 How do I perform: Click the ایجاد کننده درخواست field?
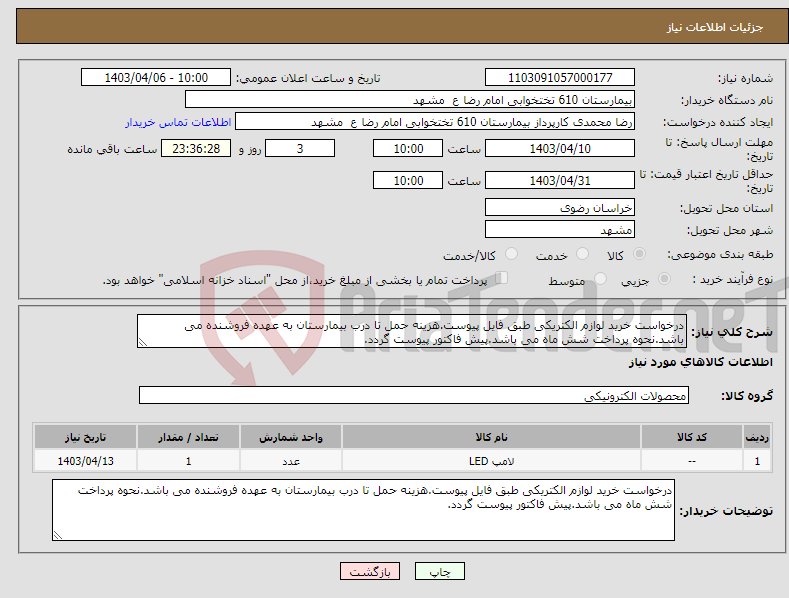[435, 122]
